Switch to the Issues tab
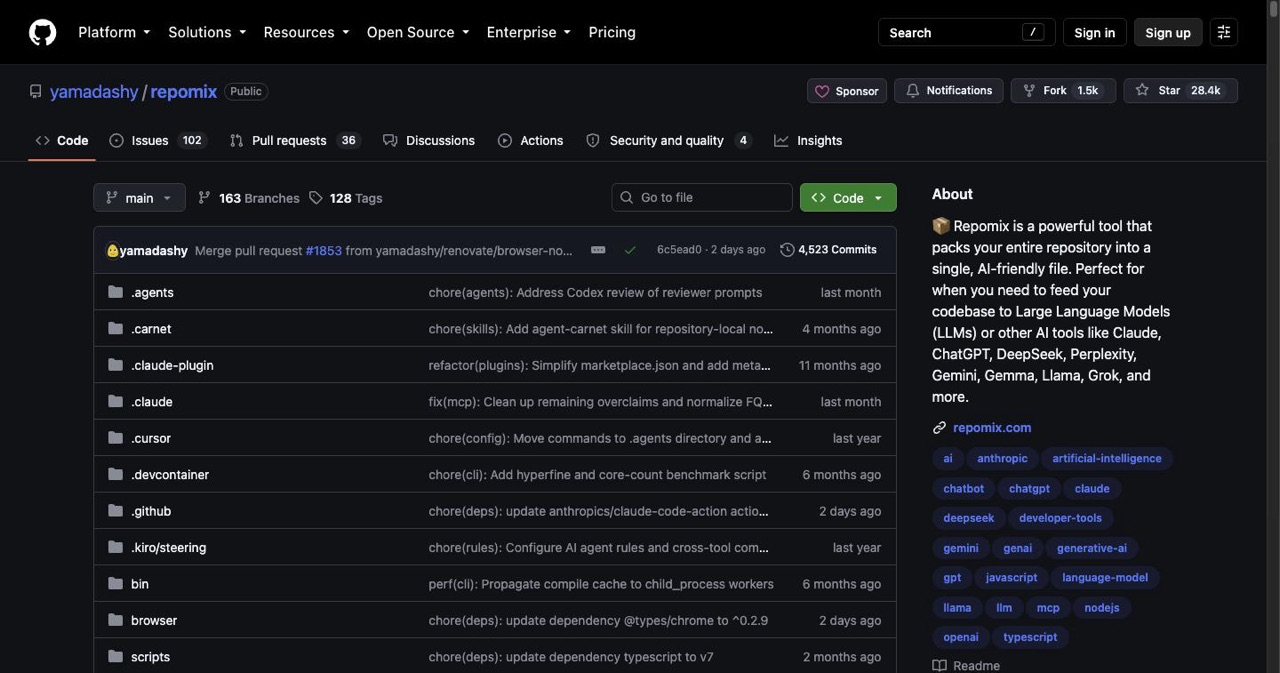This screenshot has height=673, width=1280. pos(157,141)
